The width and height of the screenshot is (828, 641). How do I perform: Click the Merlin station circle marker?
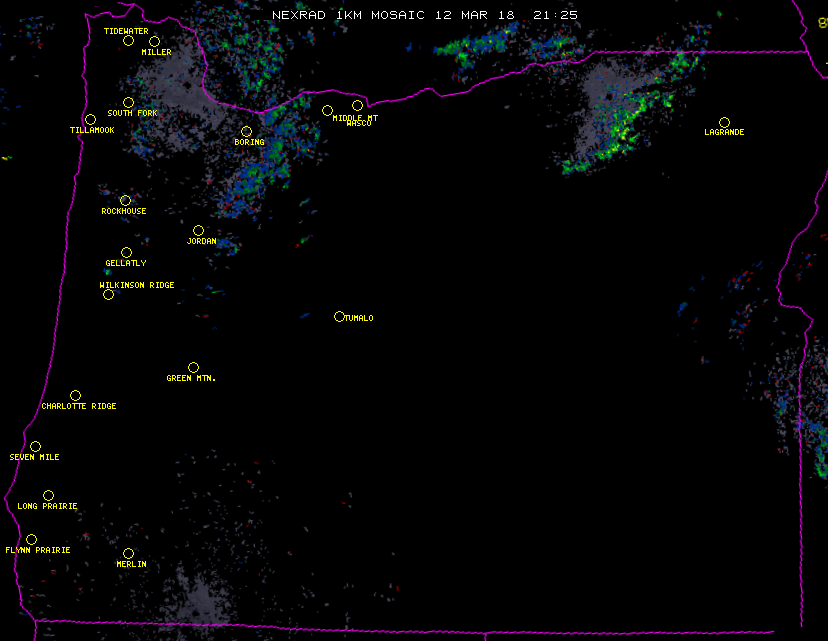tap(128, 553)
